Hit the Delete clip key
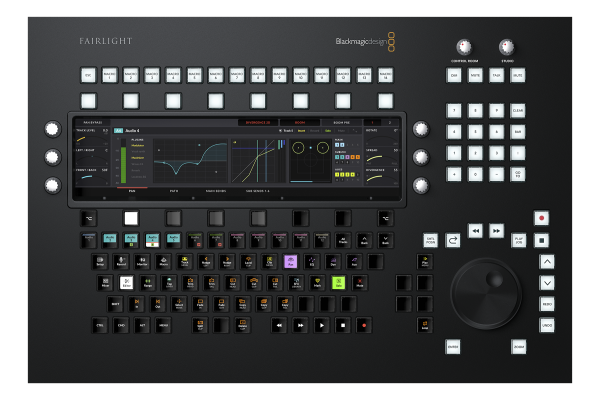Screen dimensions: 600x400 (x=243, y=325)
